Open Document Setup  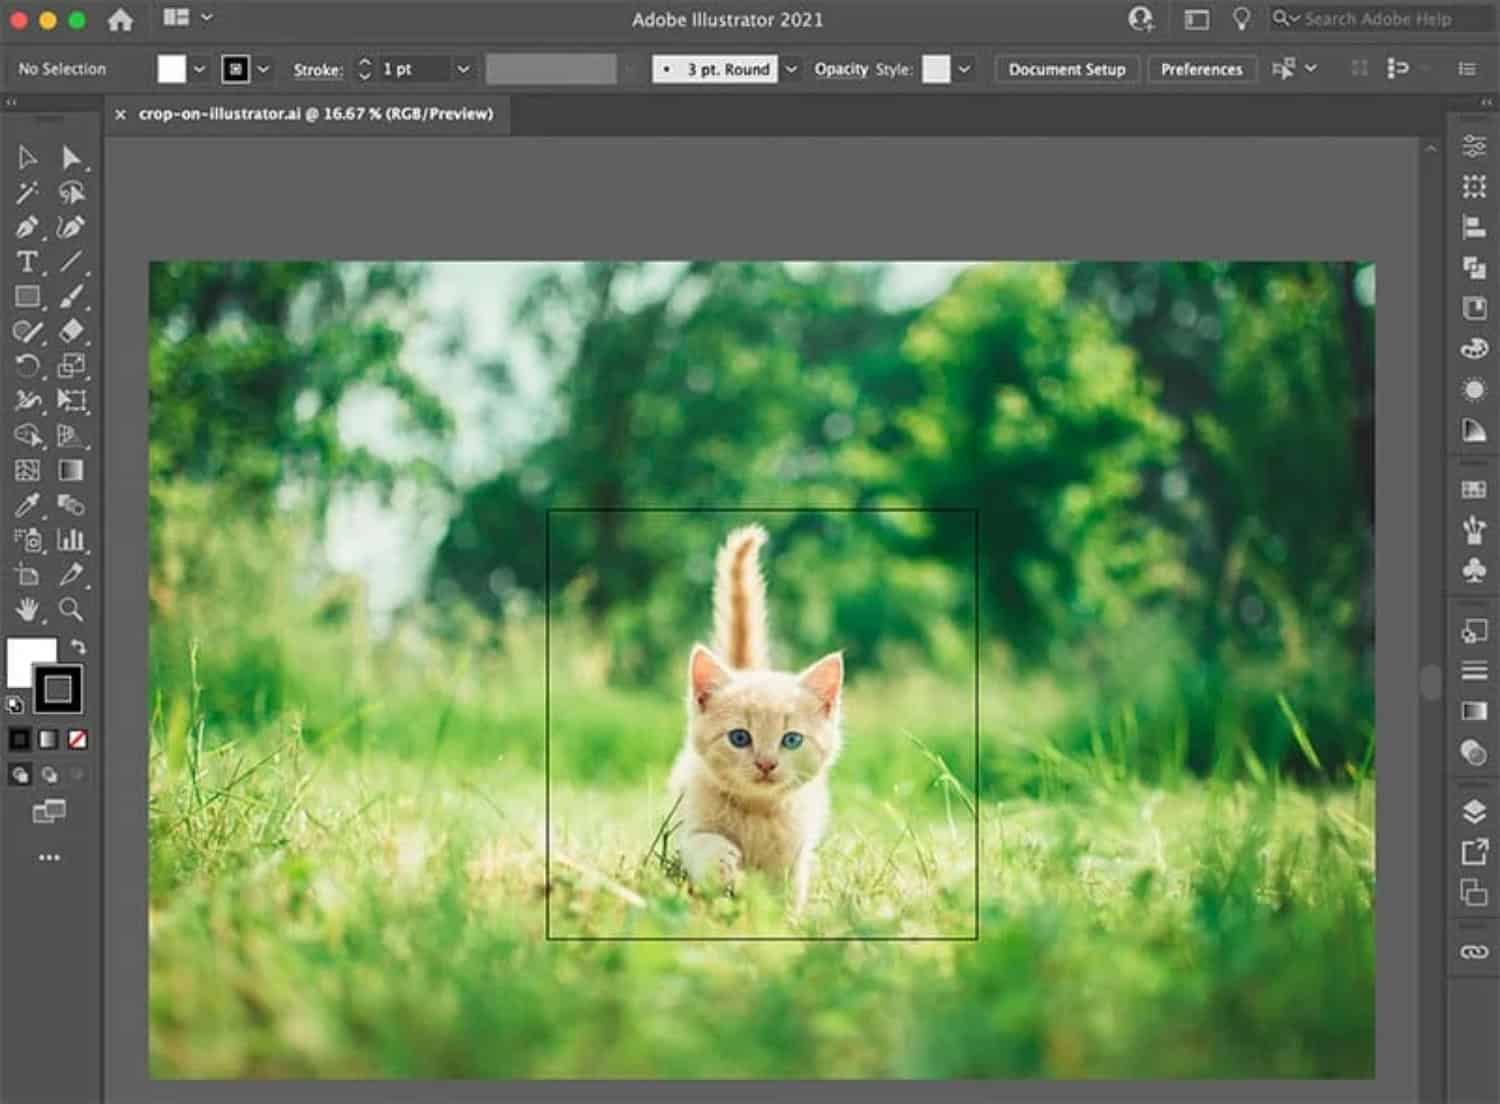[x=1067, y=69]
